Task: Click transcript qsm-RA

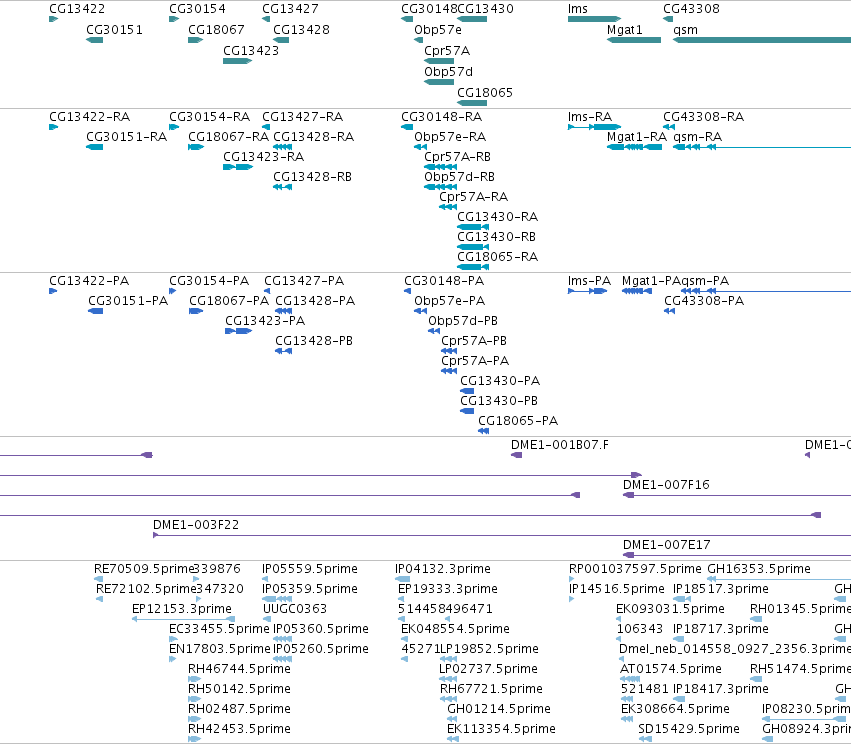Action: coord(697,137)
